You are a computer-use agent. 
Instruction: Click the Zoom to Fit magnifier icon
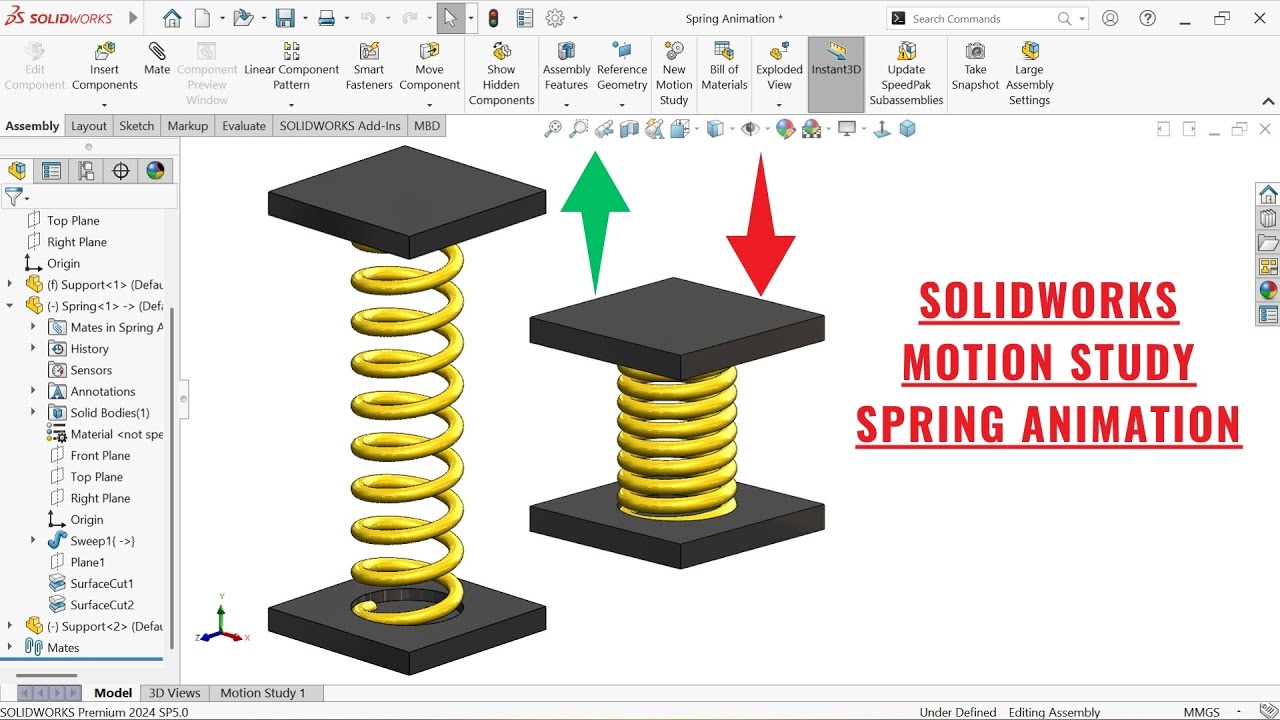tap(552, 128)
